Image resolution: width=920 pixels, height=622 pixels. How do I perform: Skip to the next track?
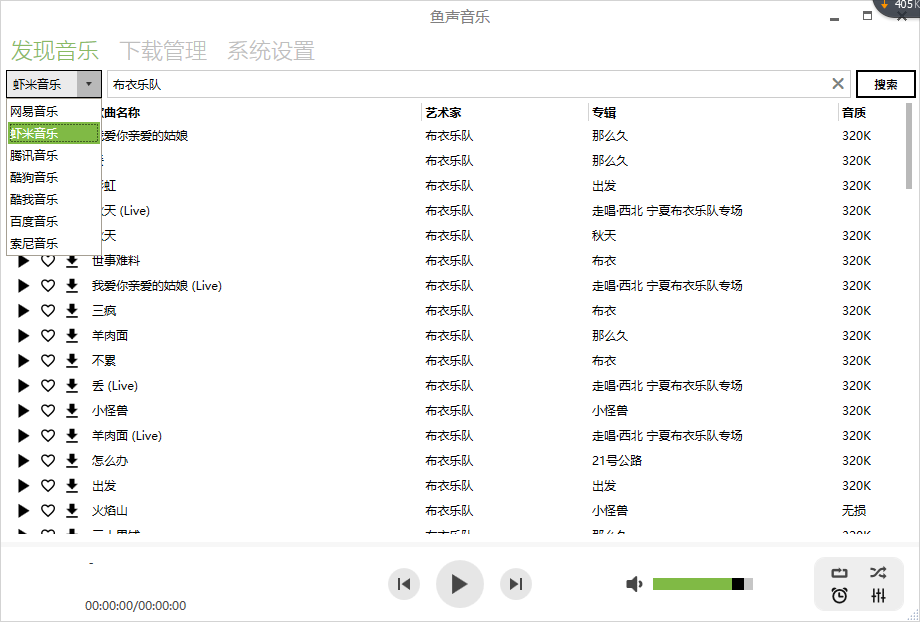(x=516, y=584)
